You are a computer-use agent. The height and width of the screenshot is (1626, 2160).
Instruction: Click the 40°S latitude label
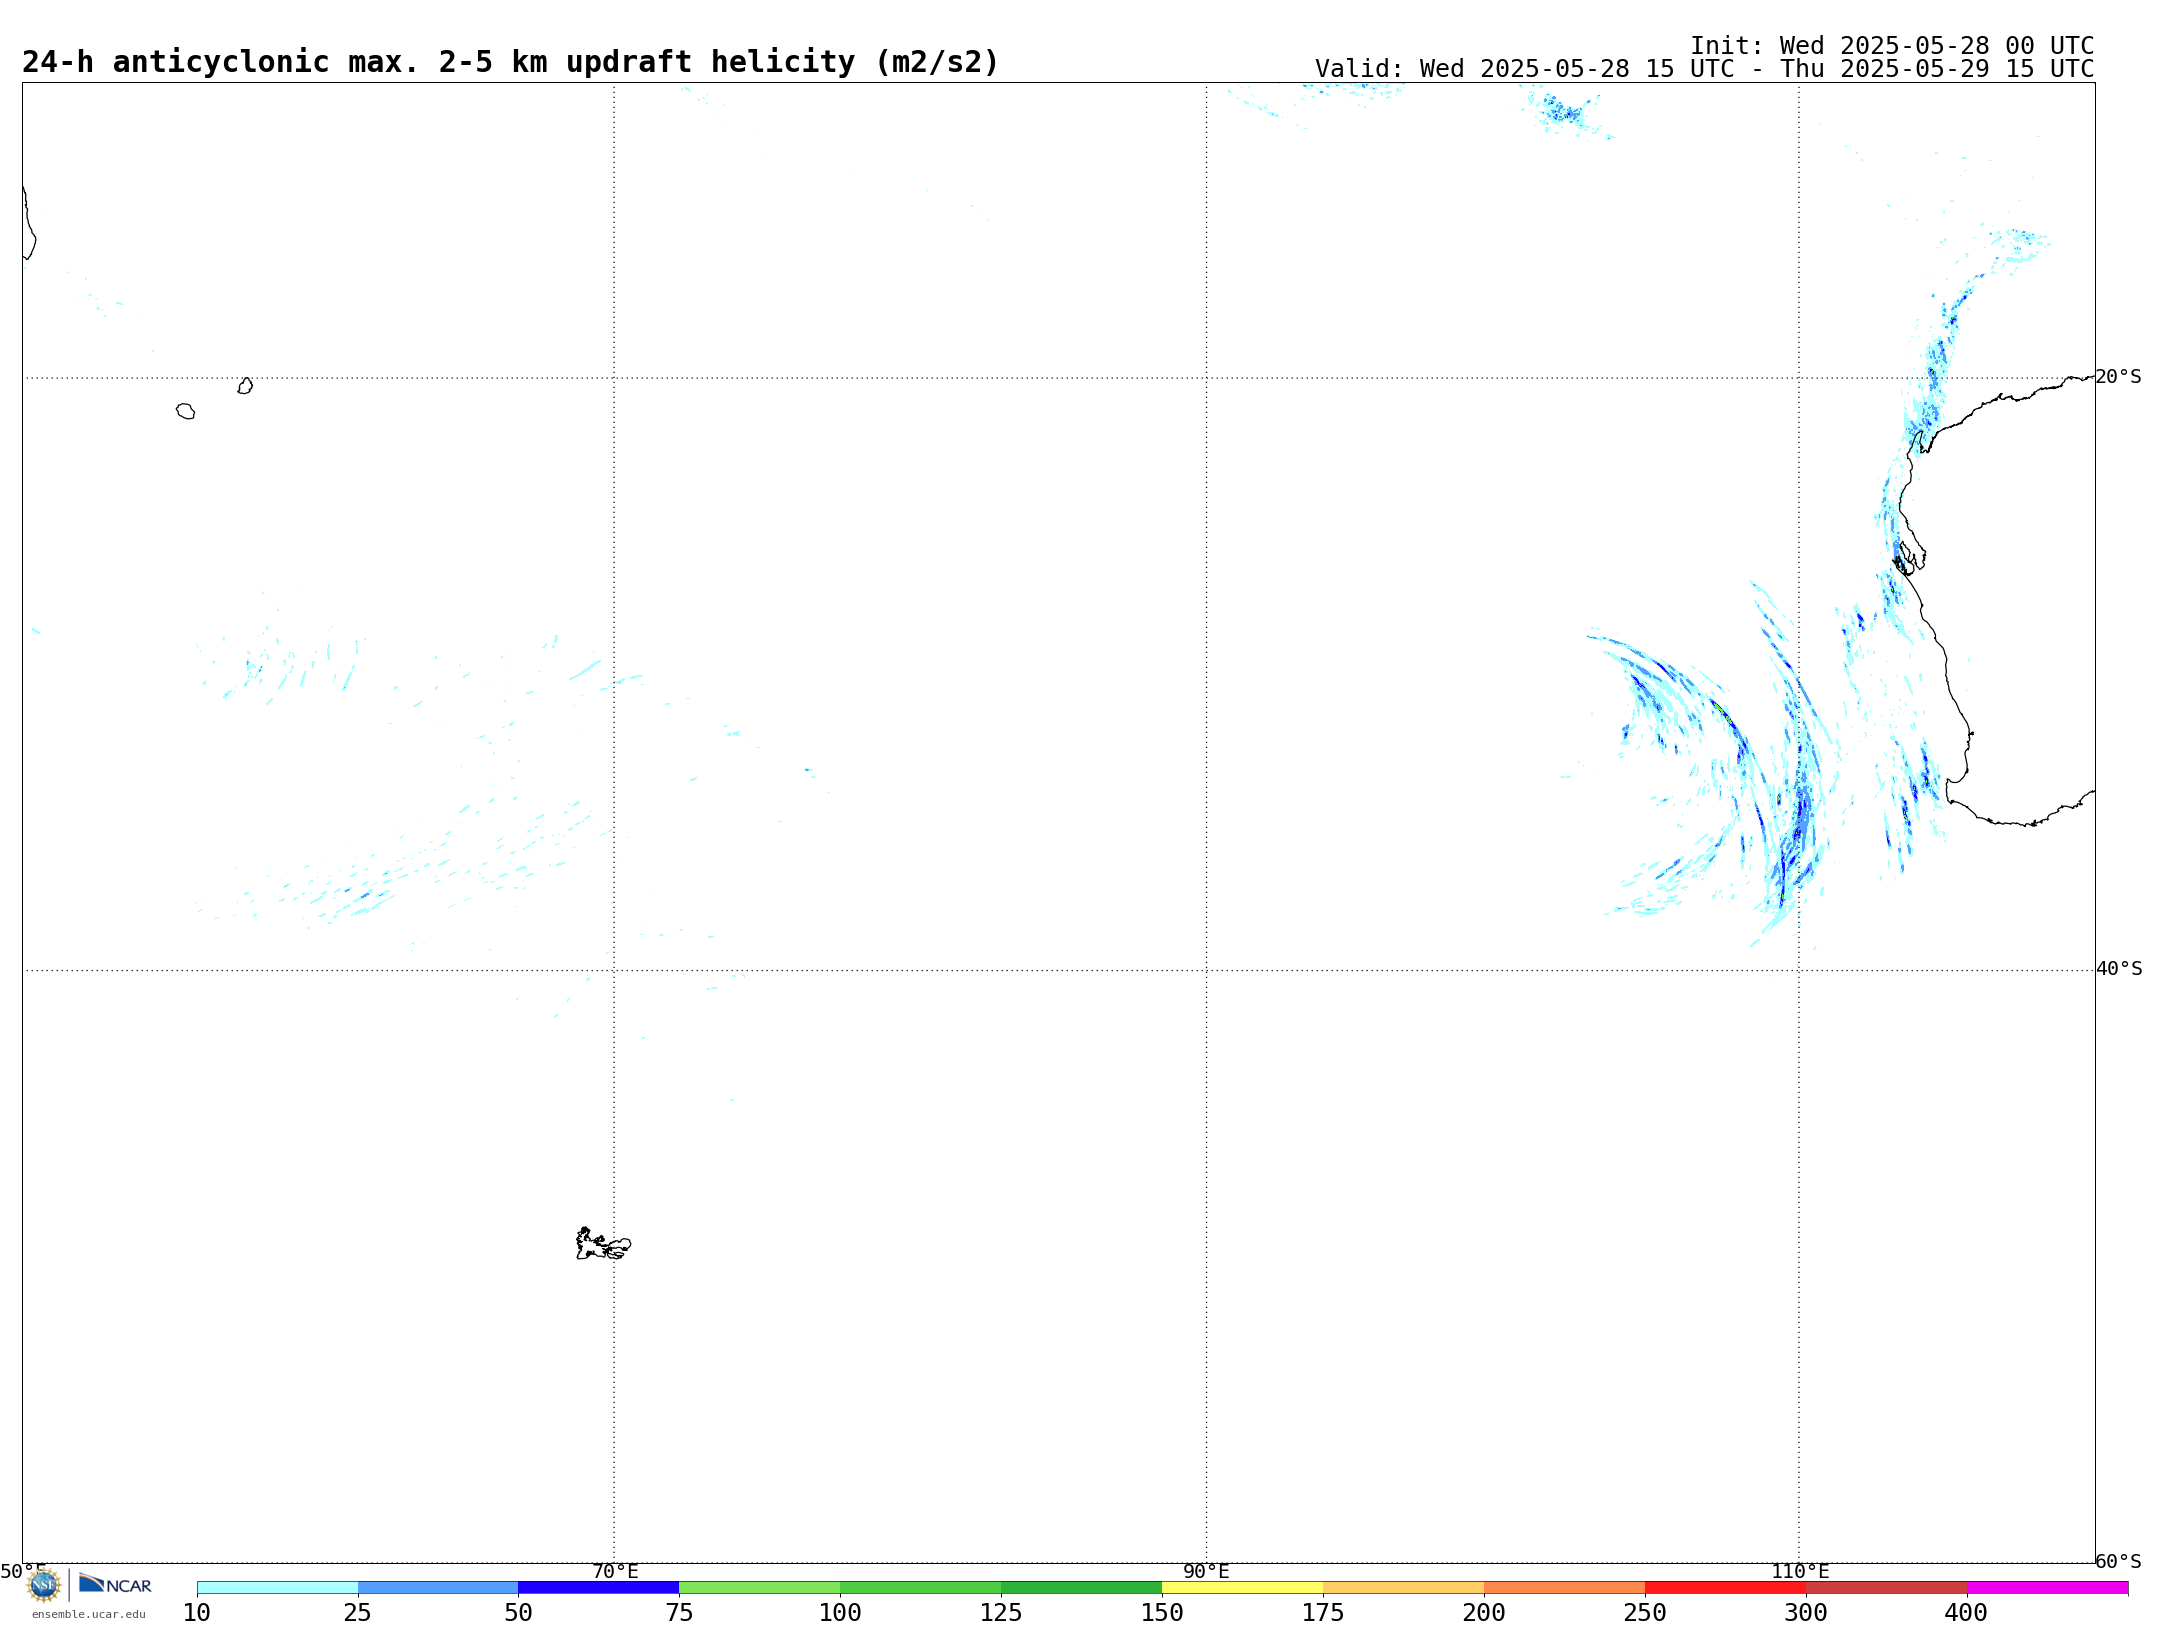coord(2118,969)
